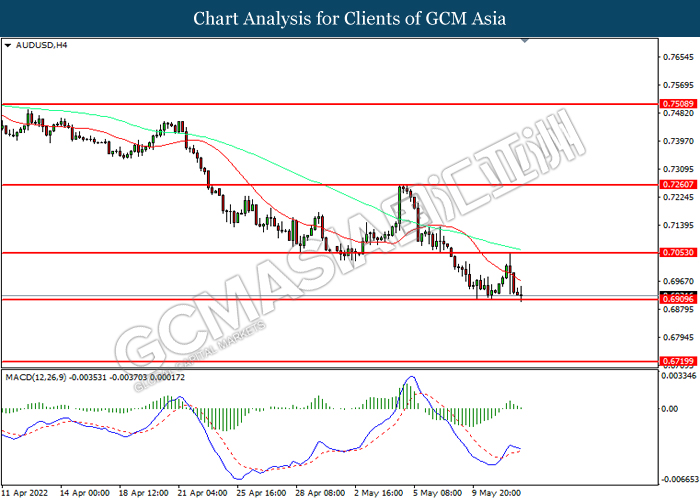Screen dimensions: 700x500
Task: Click the 0.74820 price axis value
Action: [679, 113]
